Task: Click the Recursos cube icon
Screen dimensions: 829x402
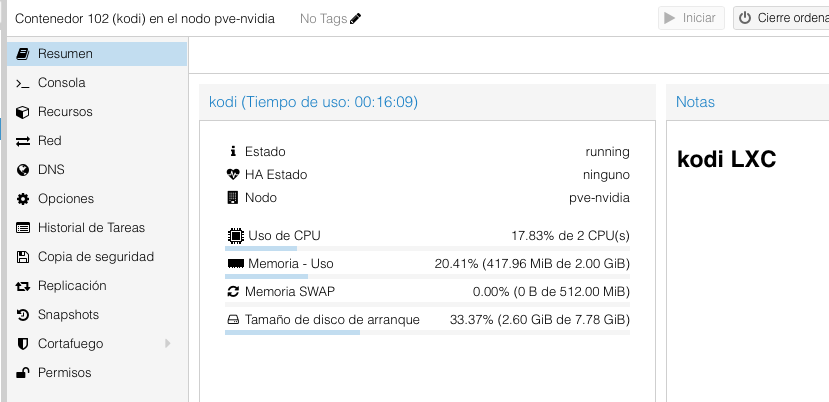Action: click(23, 112)
